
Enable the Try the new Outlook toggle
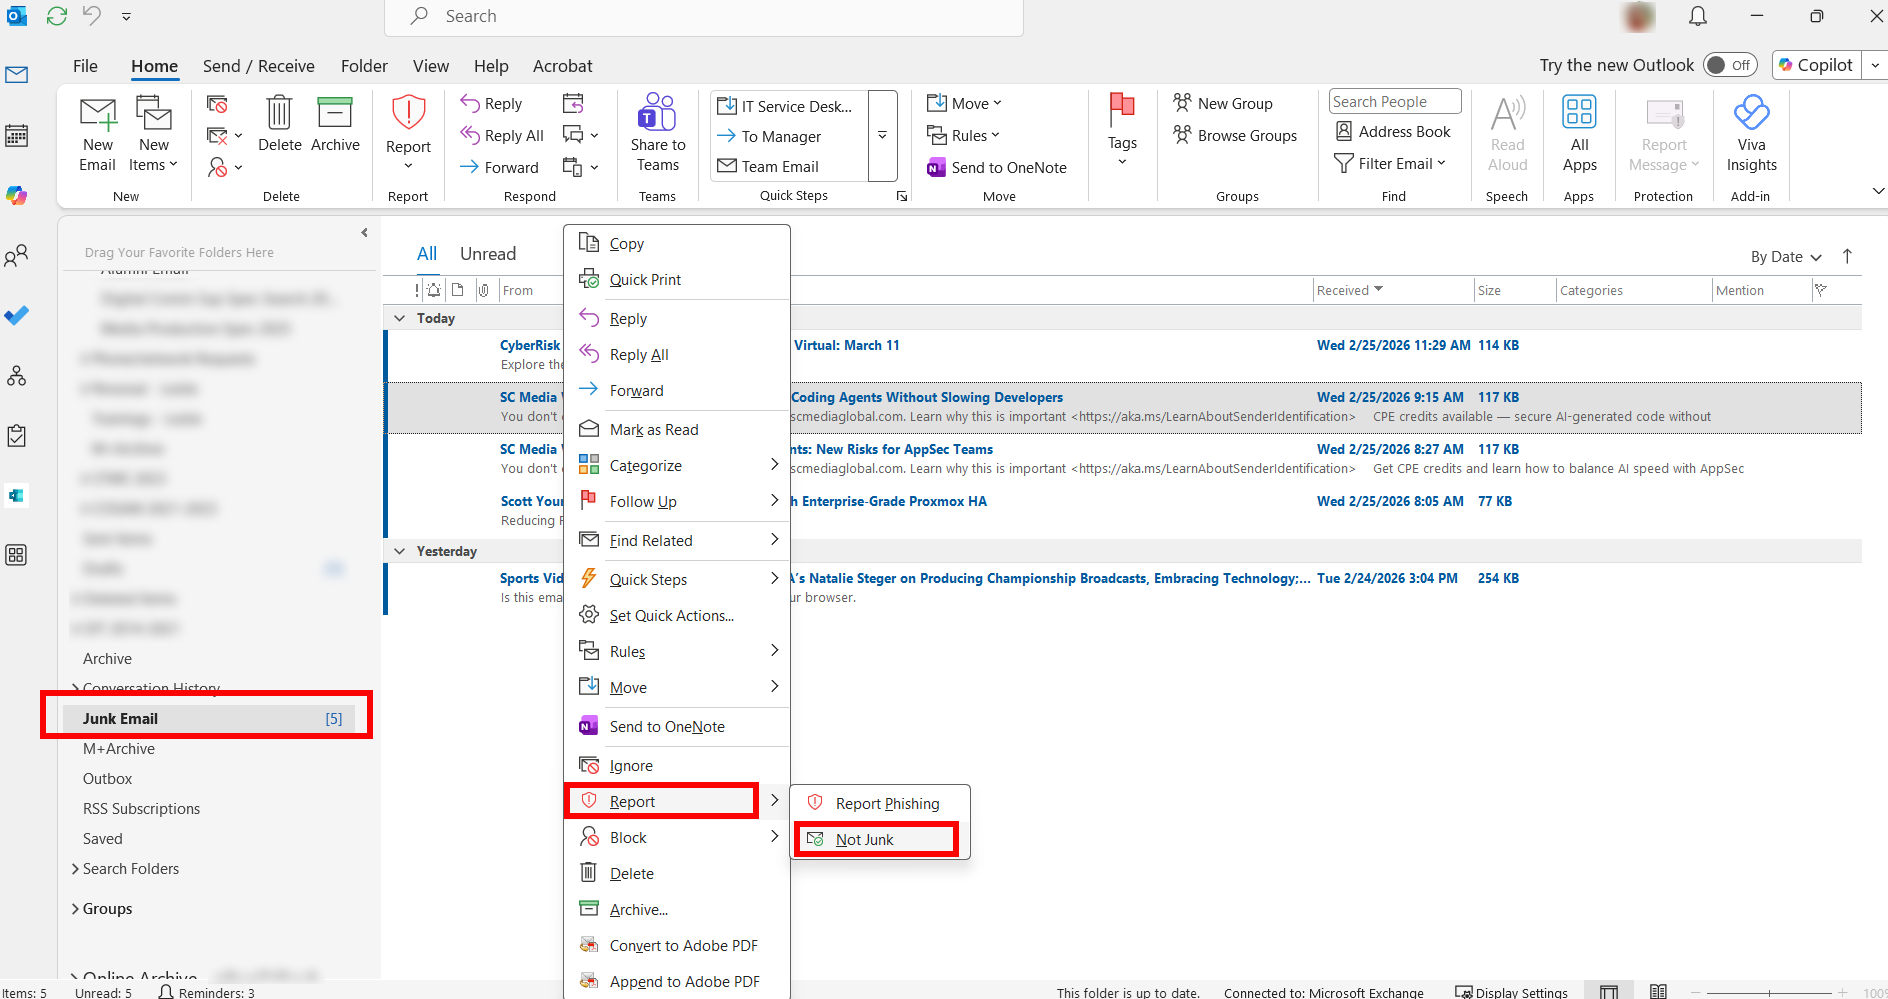(1731, 64)
